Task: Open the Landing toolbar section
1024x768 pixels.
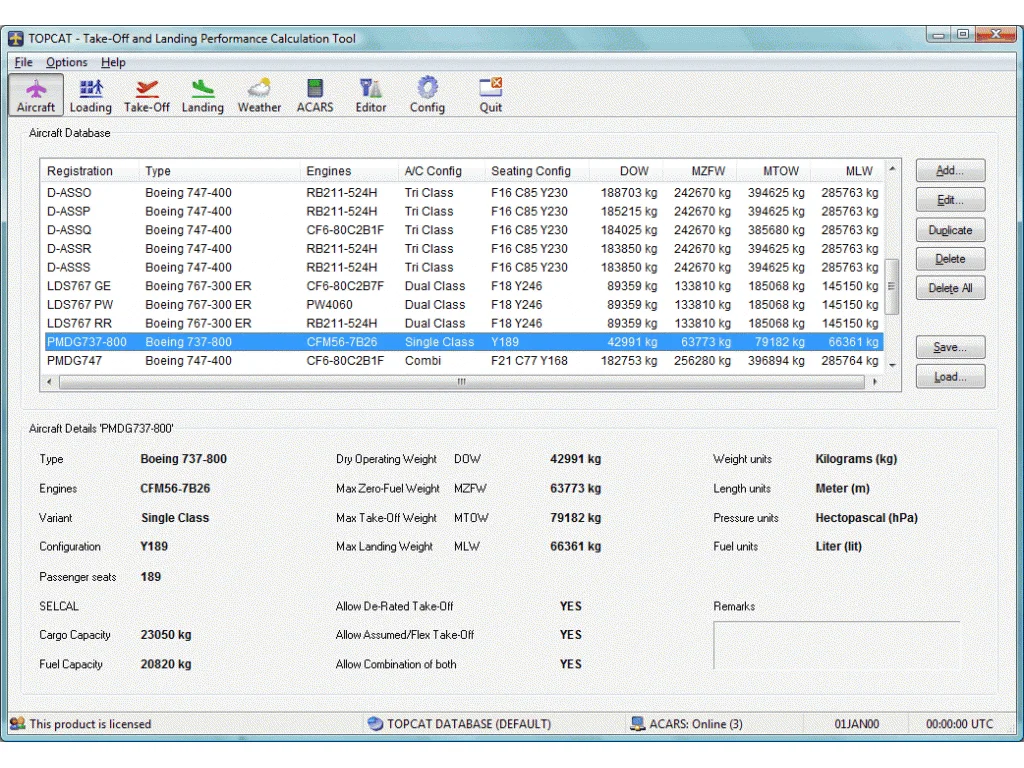Action: coord(202,95)
